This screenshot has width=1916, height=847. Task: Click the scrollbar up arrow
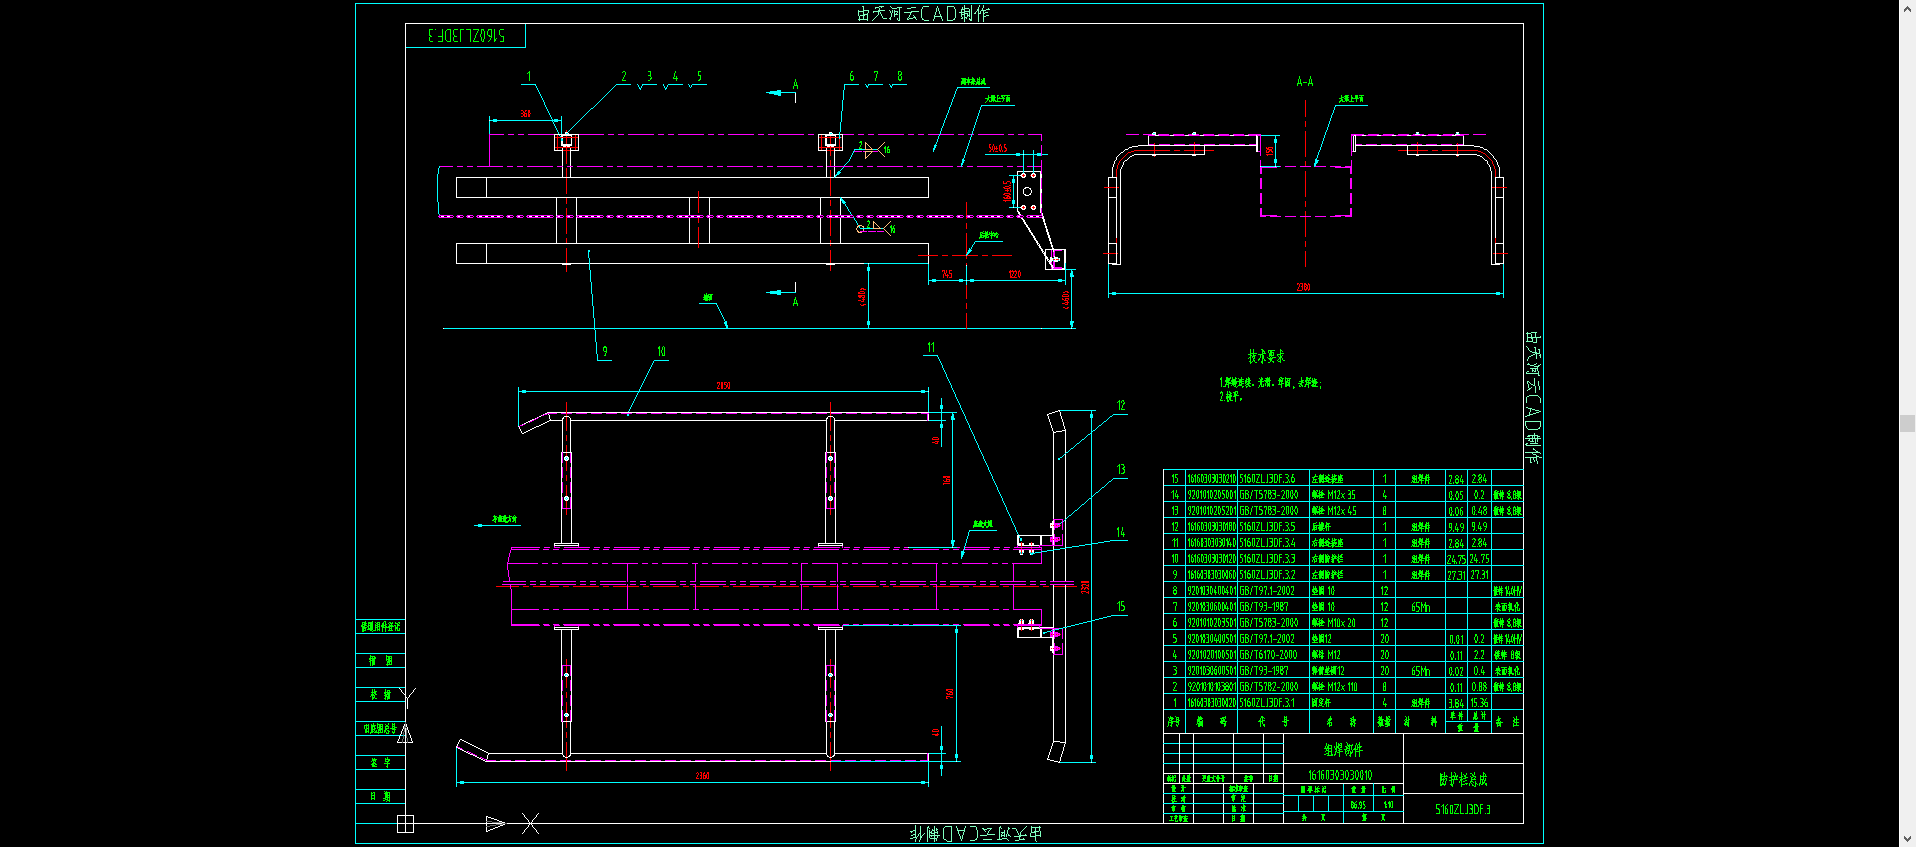(1907, 8)
